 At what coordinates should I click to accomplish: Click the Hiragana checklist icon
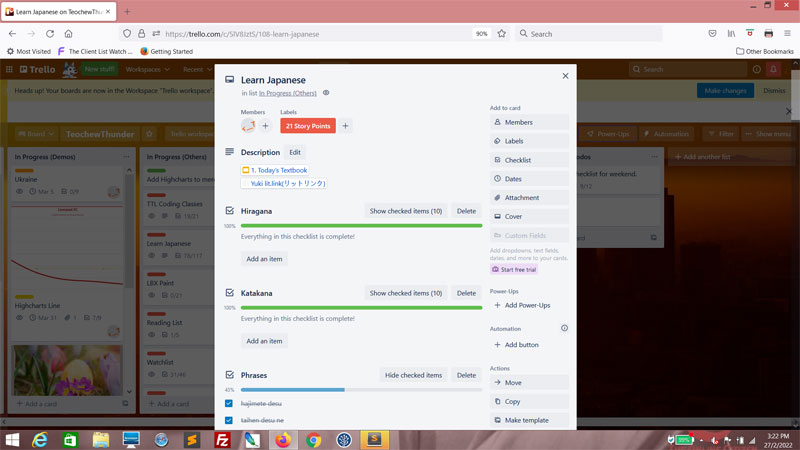[230, 211]
